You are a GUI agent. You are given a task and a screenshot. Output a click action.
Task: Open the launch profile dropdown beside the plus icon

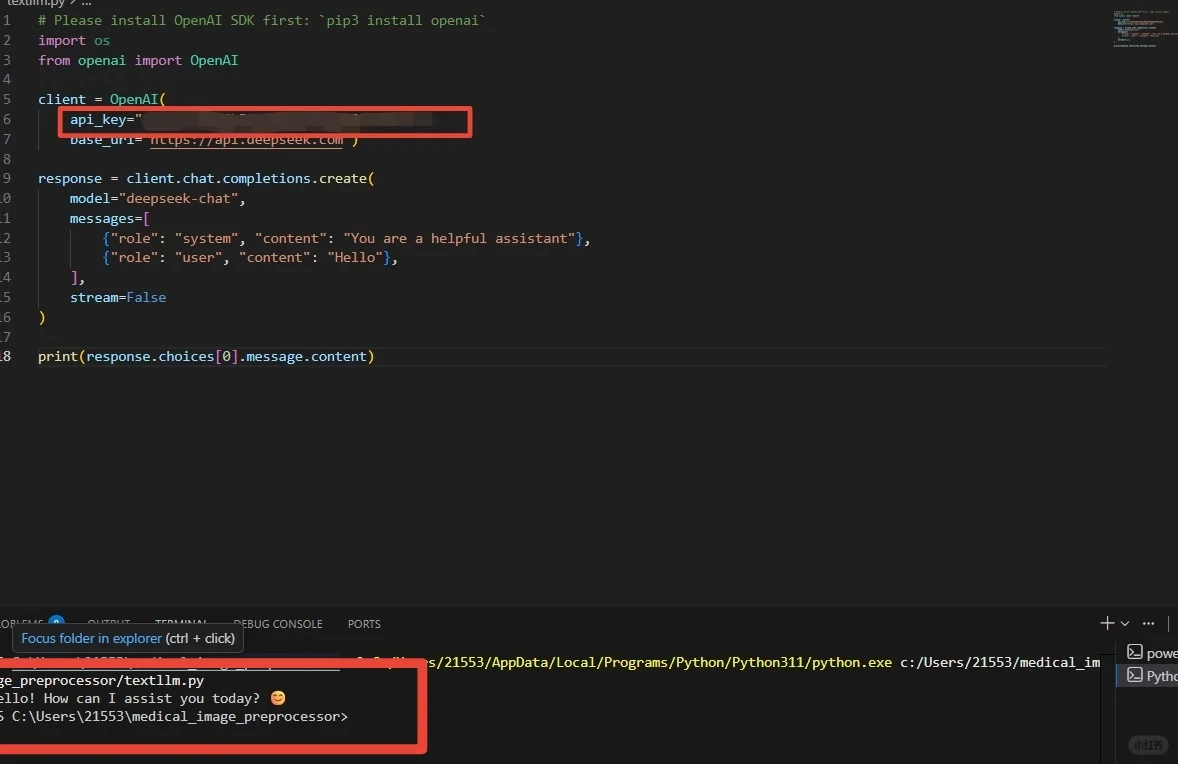point(1125,623)
